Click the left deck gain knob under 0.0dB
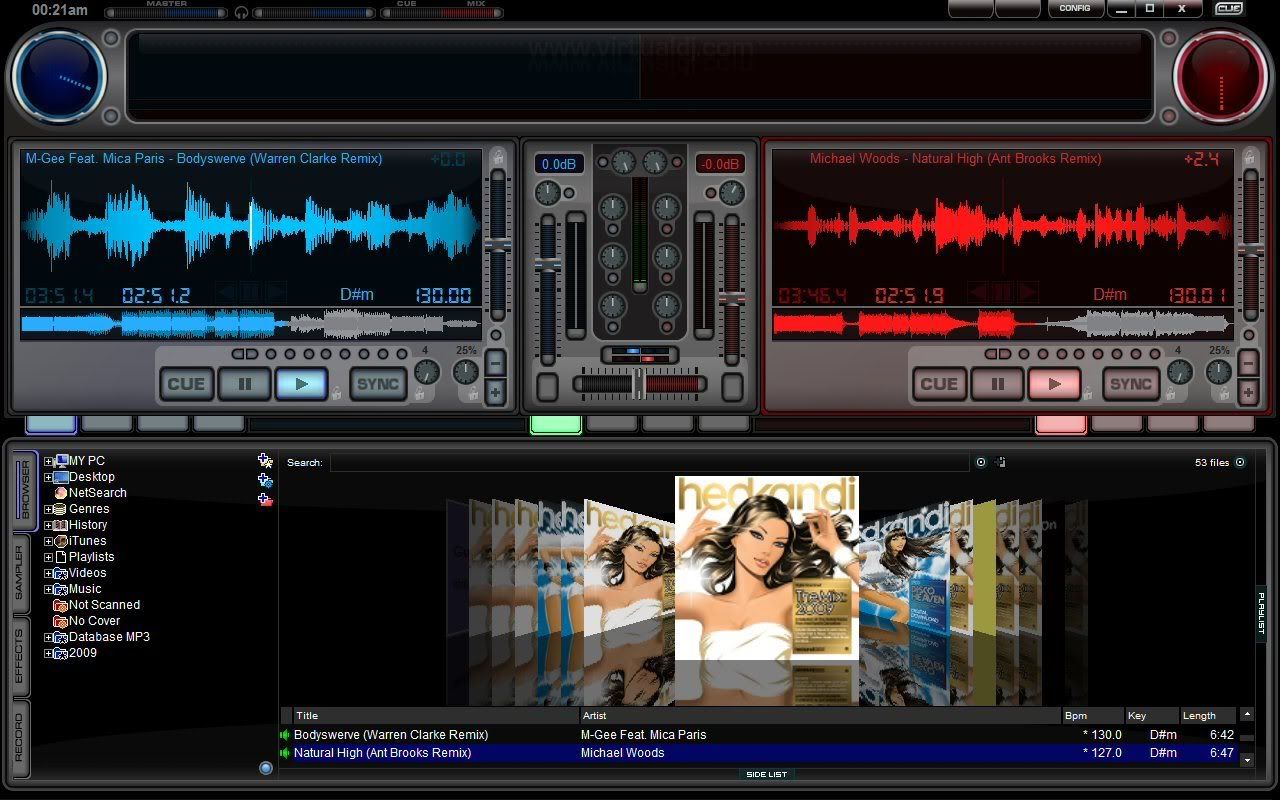Image resolution: width=1280 pixels, height=800 pixels. click(x=547, y=193)
